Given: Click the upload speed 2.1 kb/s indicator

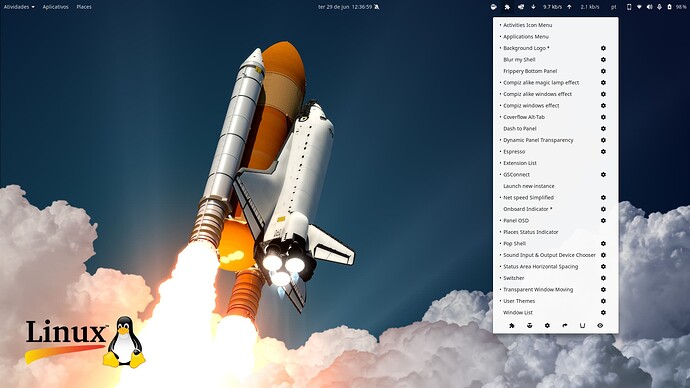Looking at the screenshot, I should [590, 7].
